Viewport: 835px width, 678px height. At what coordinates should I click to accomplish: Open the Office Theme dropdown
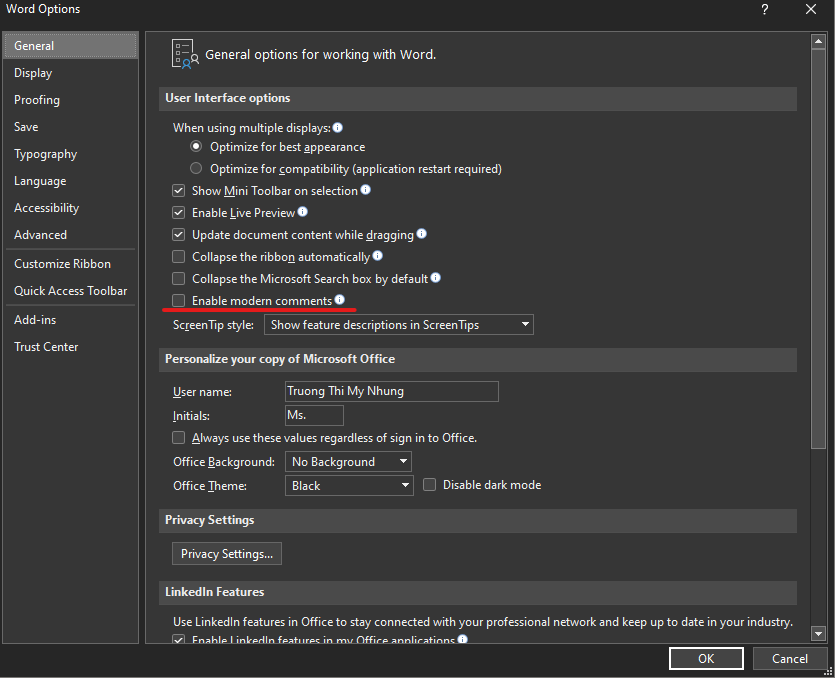click(x=349, y=485)
